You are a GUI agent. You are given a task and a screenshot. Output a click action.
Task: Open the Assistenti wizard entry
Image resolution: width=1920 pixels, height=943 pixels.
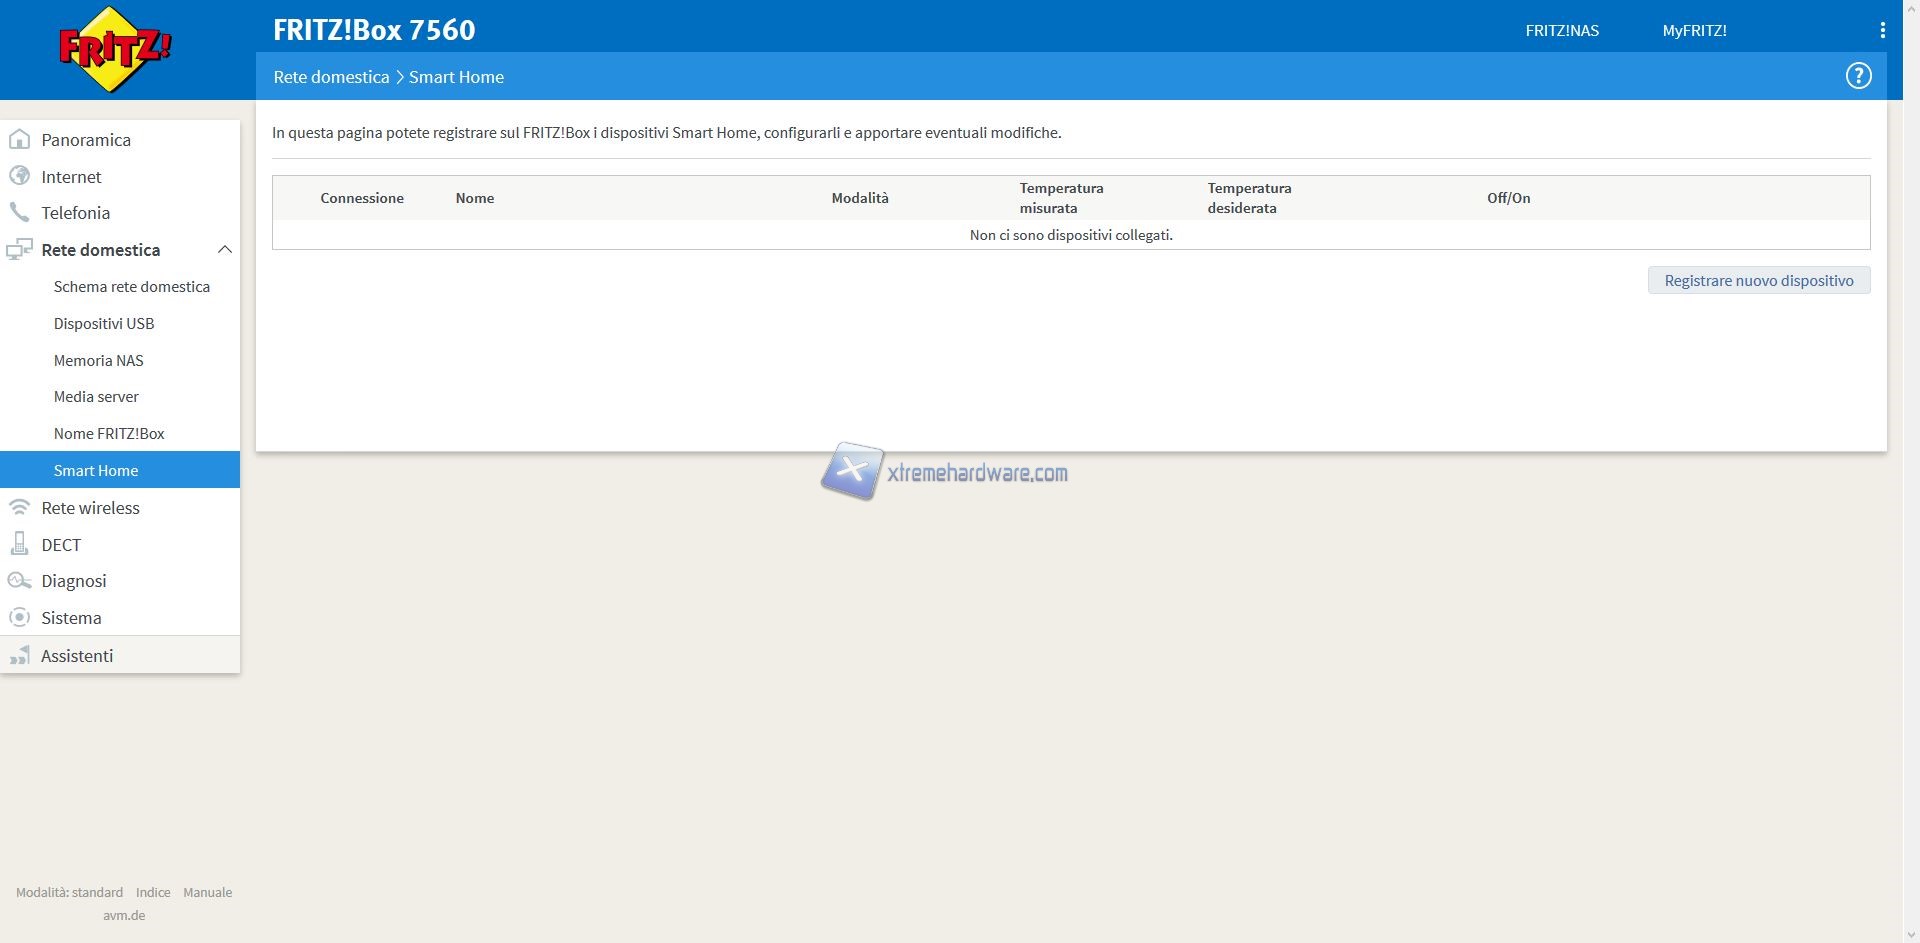coord(77,656)
